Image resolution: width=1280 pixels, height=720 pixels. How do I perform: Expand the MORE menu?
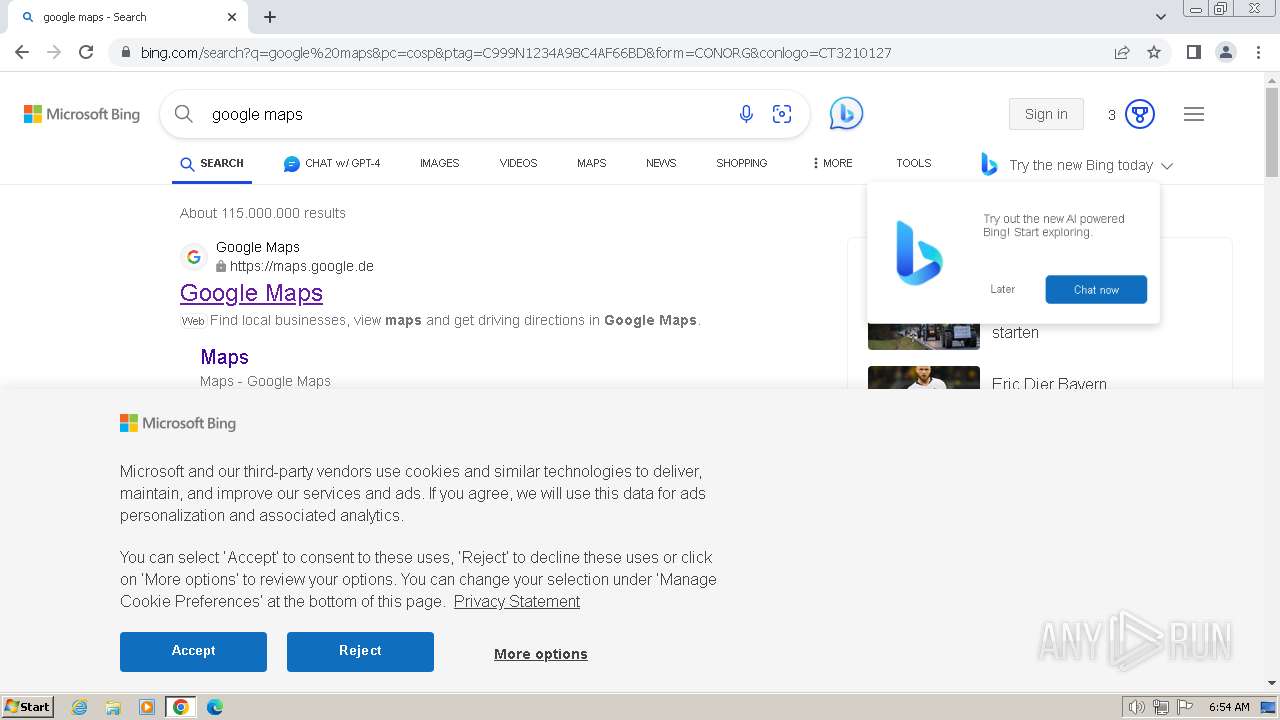[x=832, y=163]
